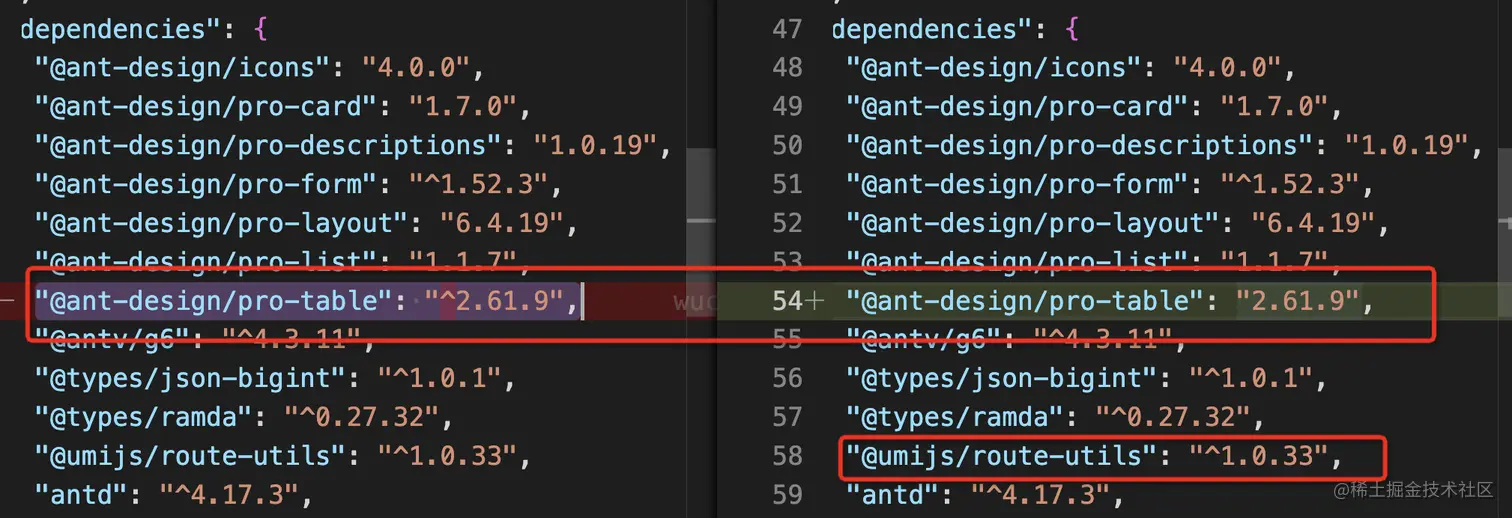
Task: Click "@umijs/route-utils" key in the right pane
Action: [x=1002, y=456]
